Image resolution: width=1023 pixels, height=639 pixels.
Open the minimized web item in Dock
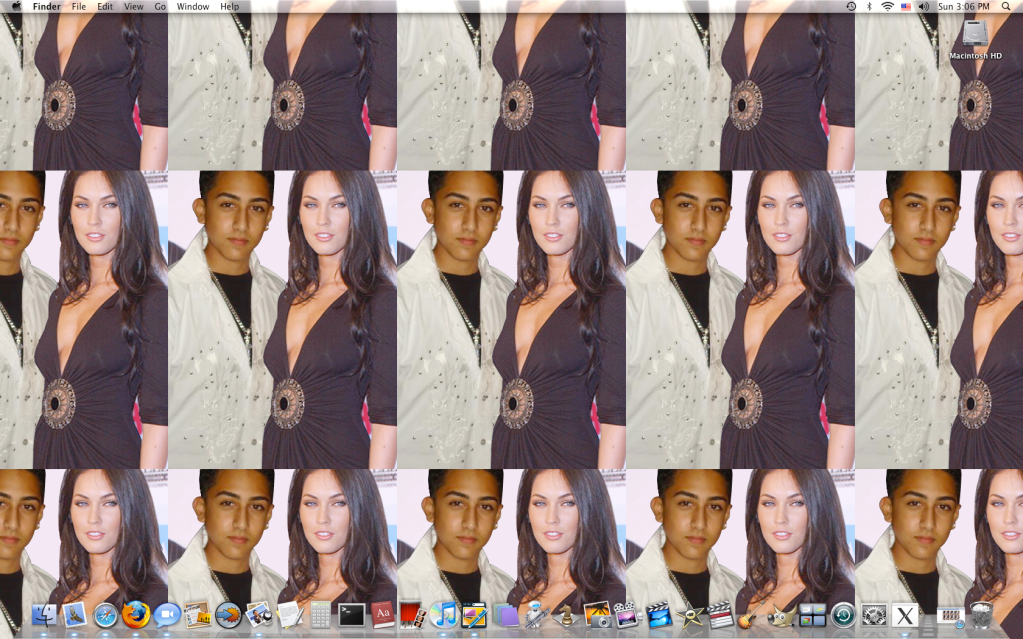950,615
